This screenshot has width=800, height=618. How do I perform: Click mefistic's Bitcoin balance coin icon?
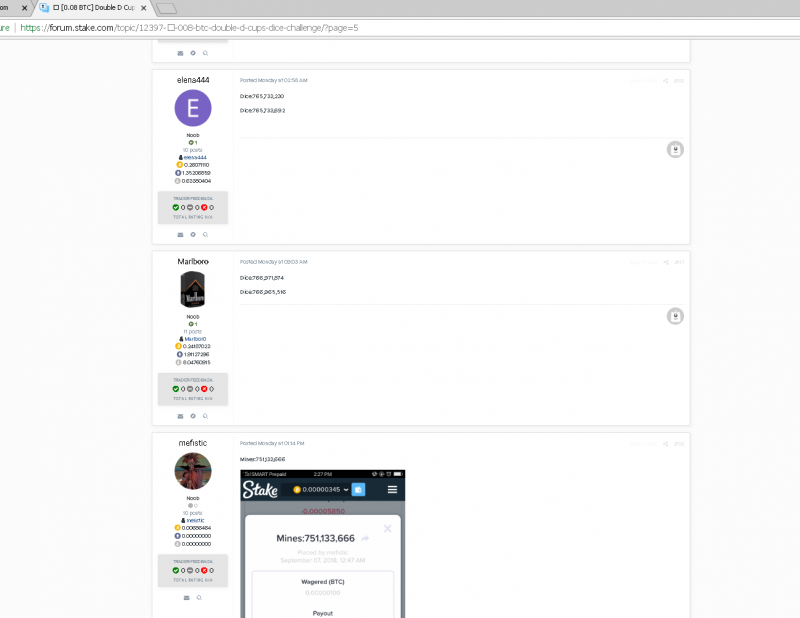178,528
